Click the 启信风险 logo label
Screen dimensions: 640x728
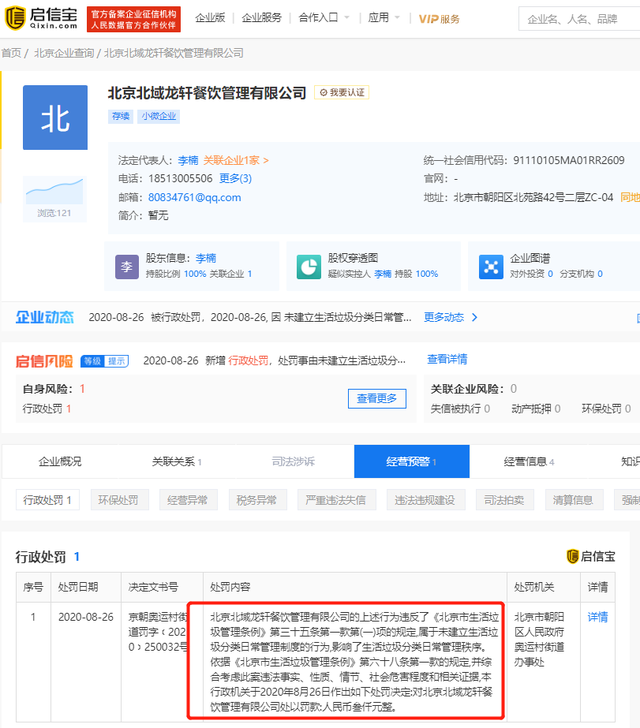click(43, 360)
